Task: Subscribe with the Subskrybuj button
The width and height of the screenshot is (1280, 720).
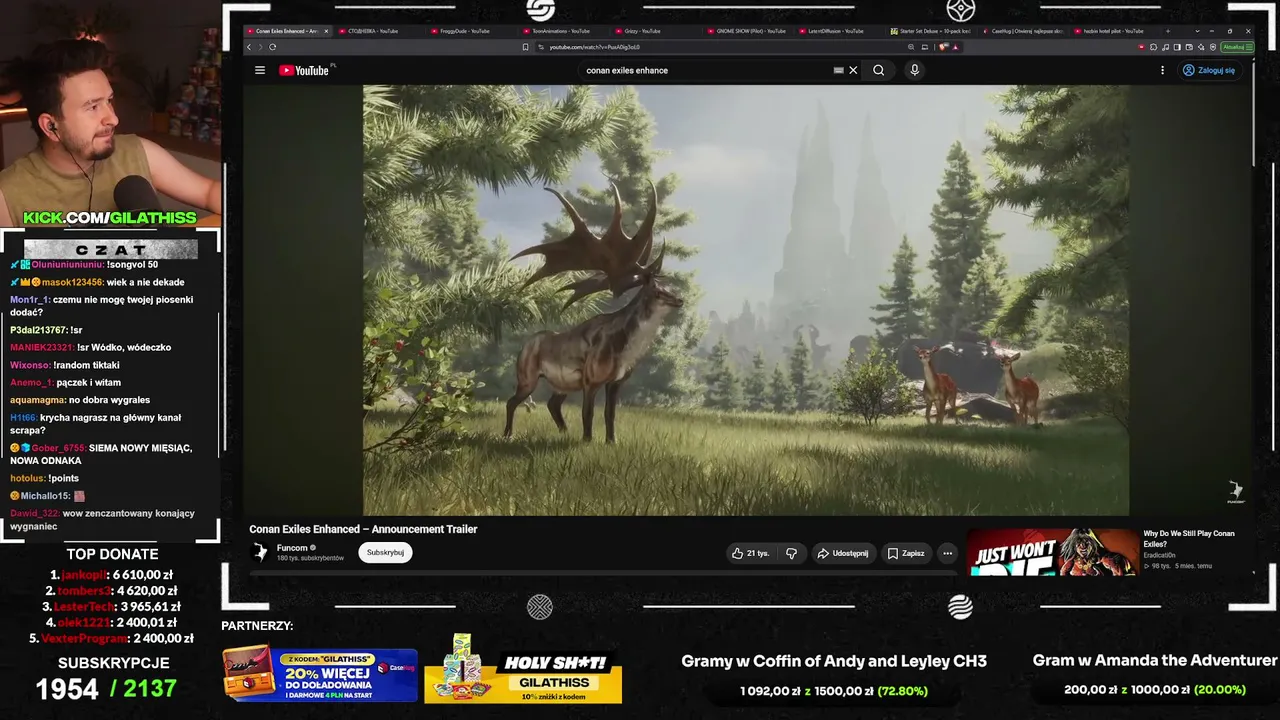Action: coord(385,552)
